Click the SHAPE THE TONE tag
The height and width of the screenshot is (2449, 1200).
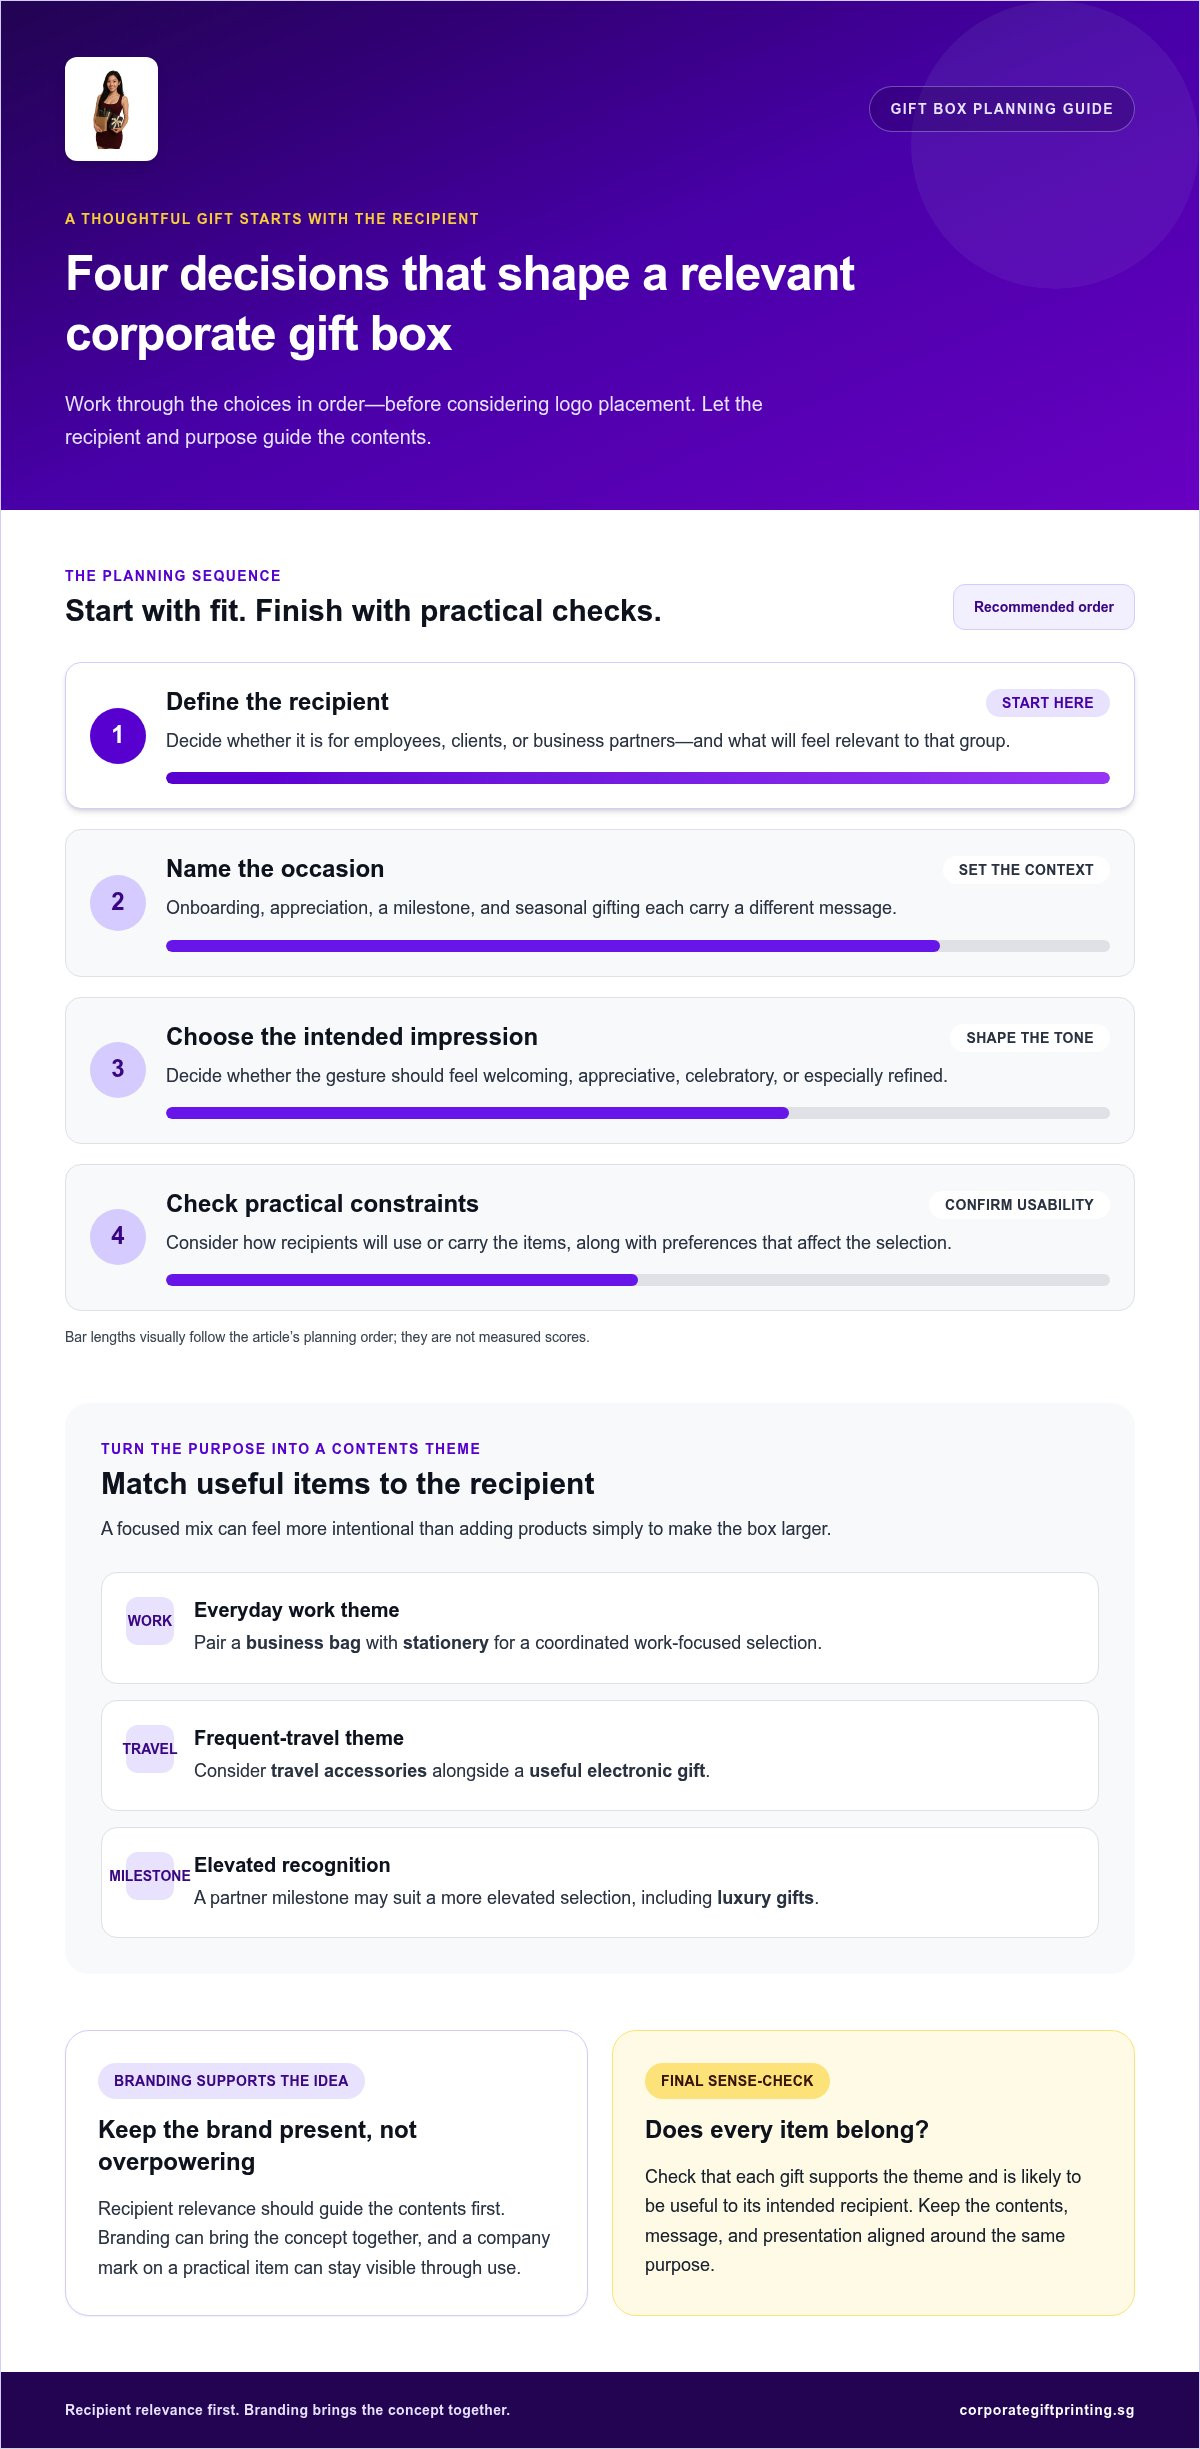tap(1029, 1038)
